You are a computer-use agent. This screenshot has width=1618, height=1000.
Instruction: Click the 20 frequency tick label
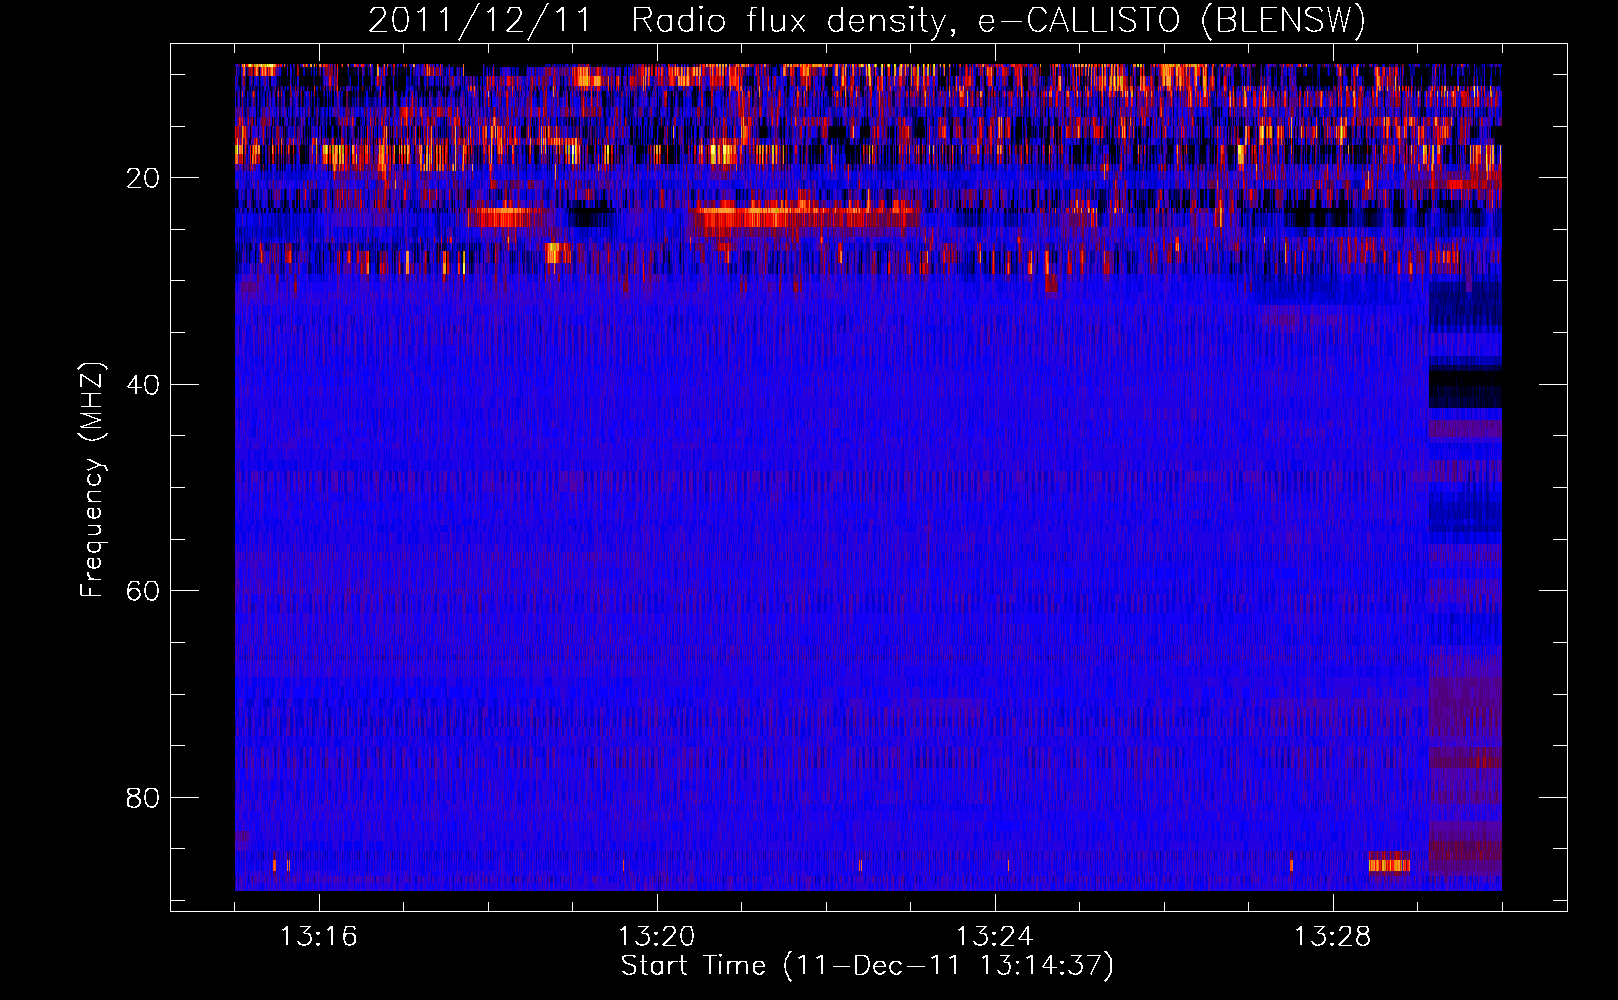click(144, 179)
